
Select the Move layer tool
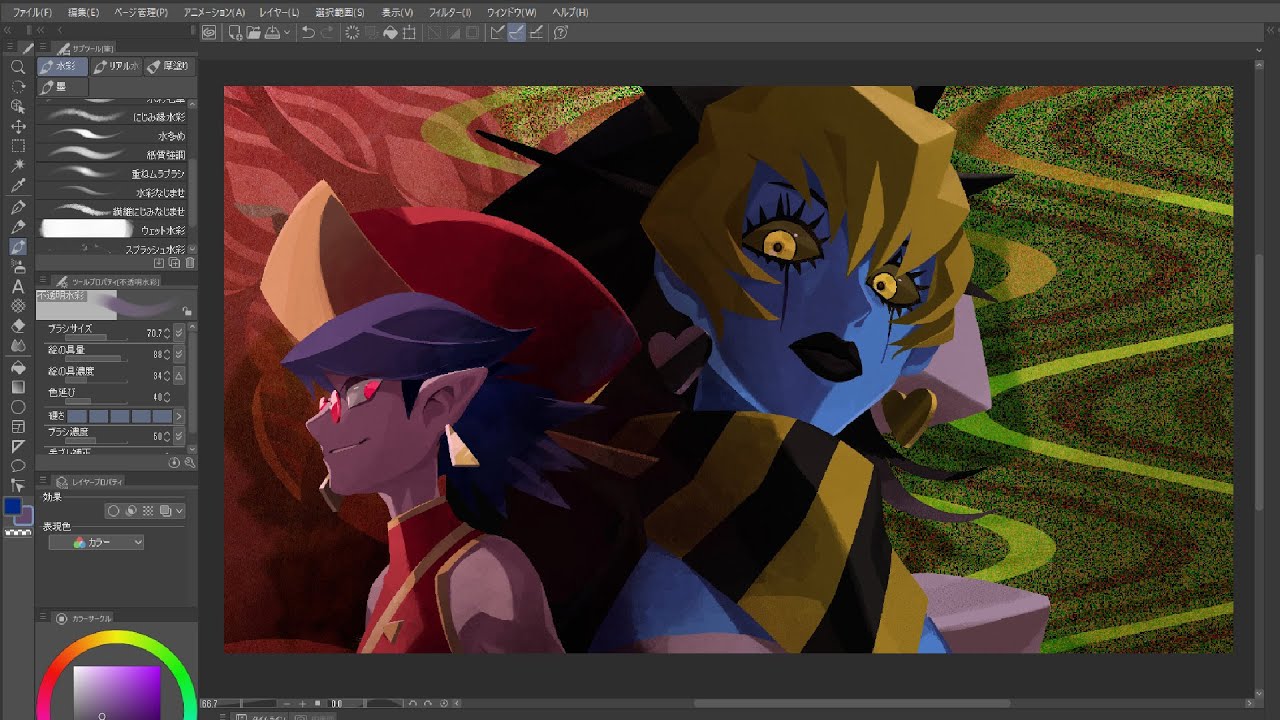click(x=18, y=127)
